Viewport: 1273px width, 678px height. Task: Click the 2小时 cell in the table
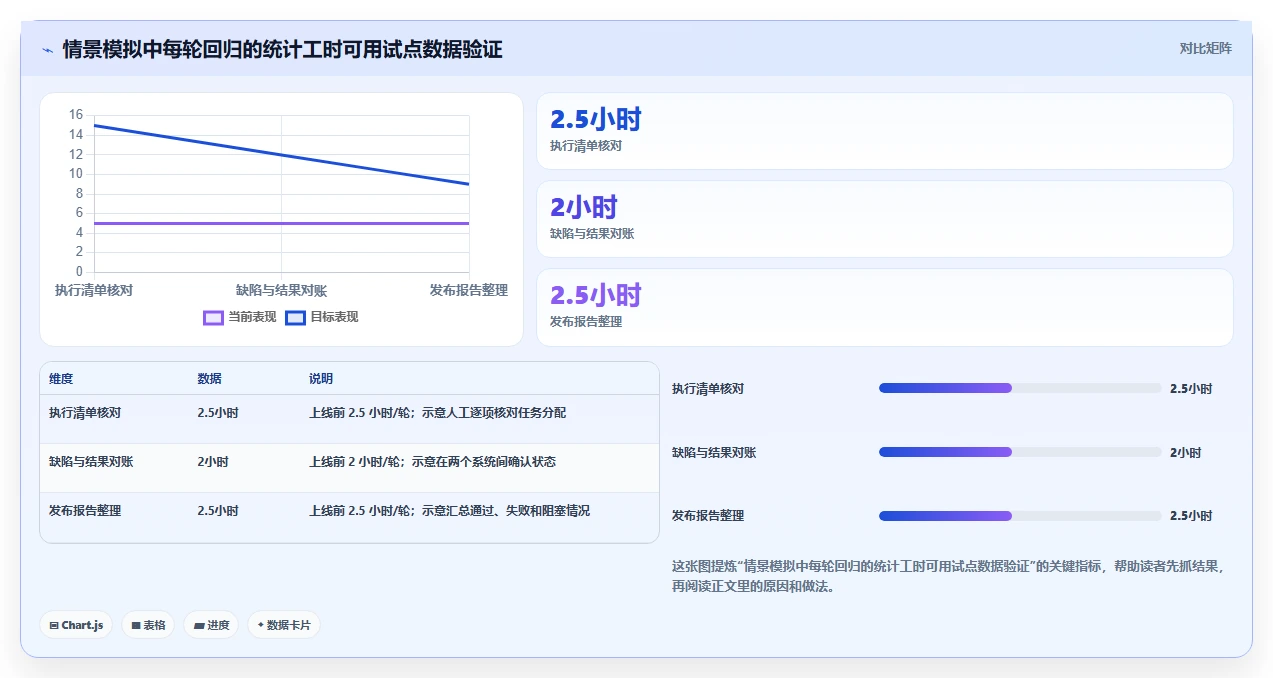point(213,462)
